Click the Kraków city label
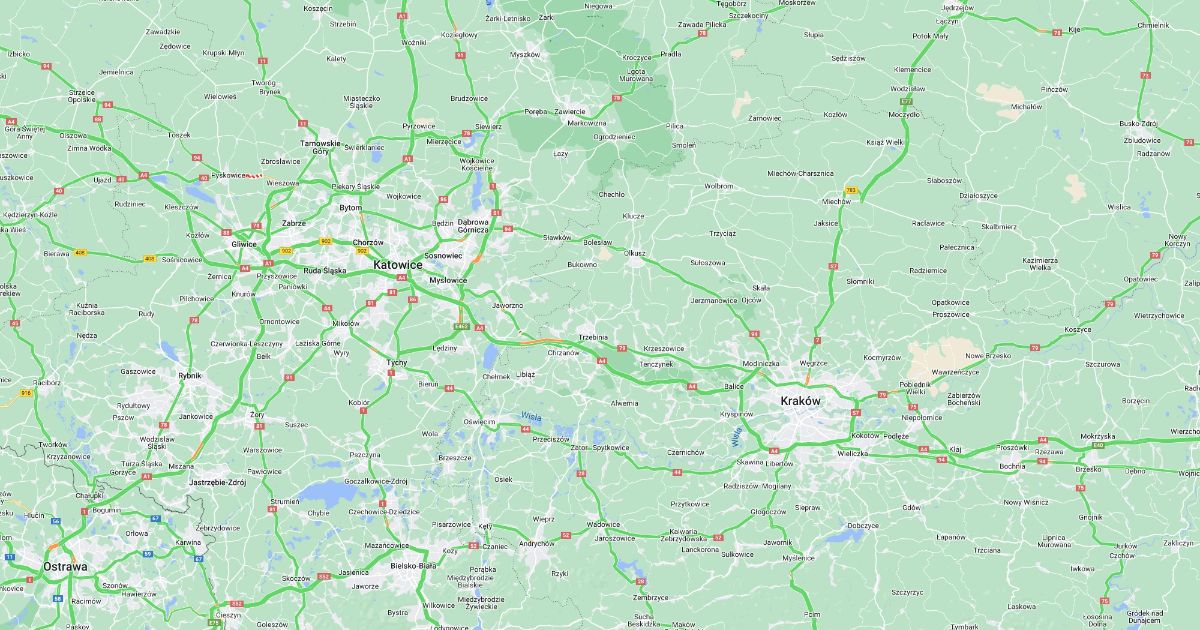1200x630 pixels. (x=800, y=401)
